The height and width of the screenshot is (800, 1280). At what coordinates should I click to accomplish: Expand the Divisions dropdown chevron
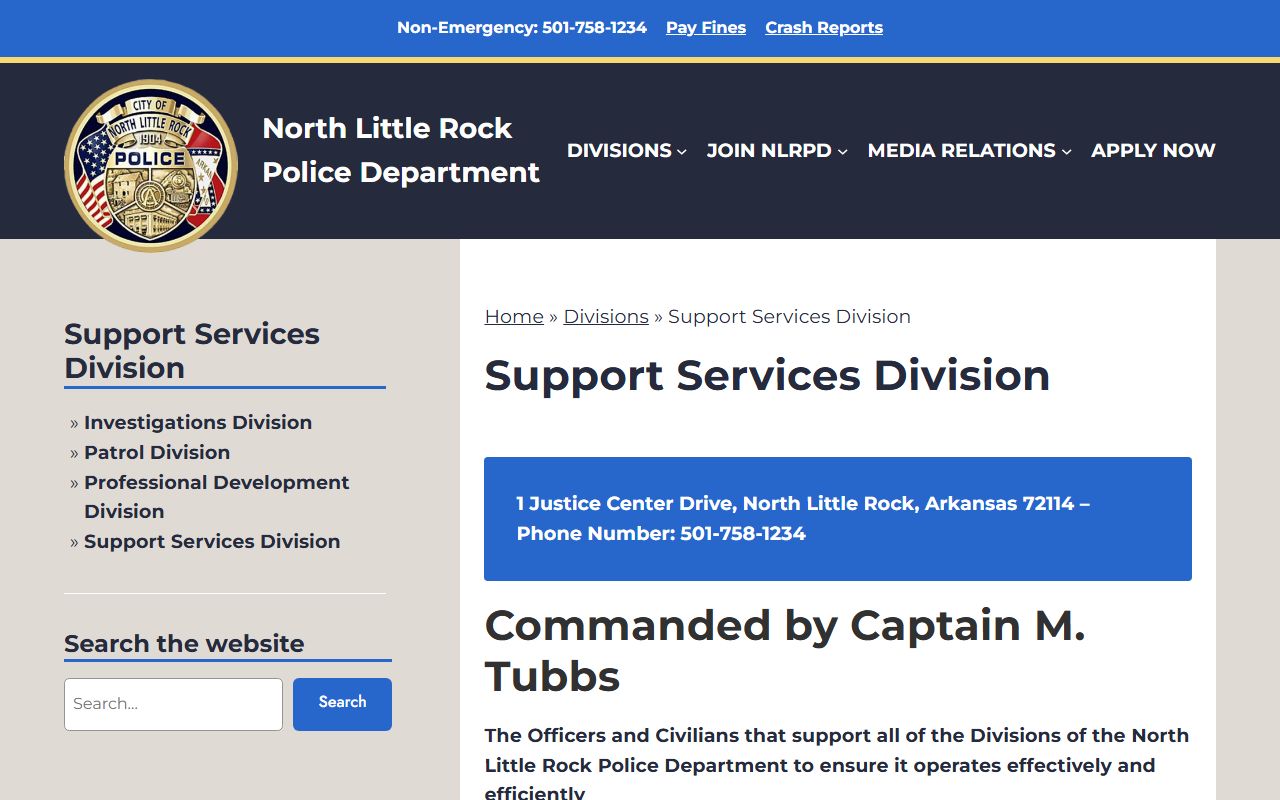[x=682, y=152]
